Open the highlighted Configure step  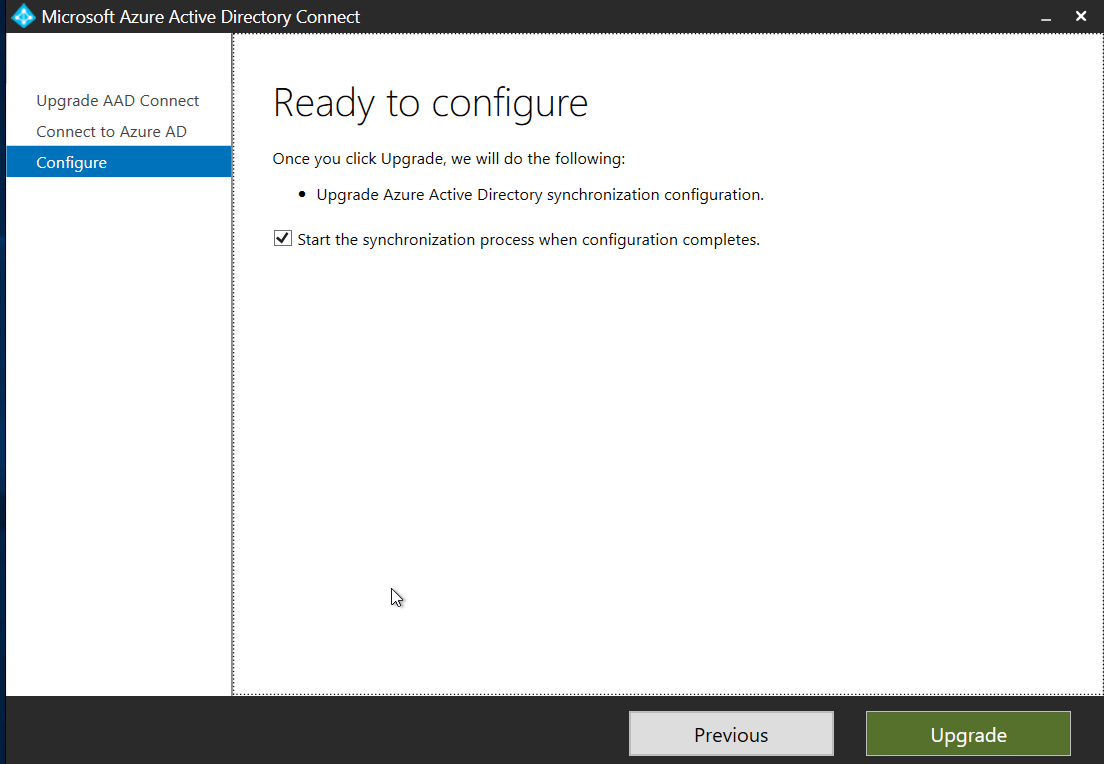(x=71, y=161)
